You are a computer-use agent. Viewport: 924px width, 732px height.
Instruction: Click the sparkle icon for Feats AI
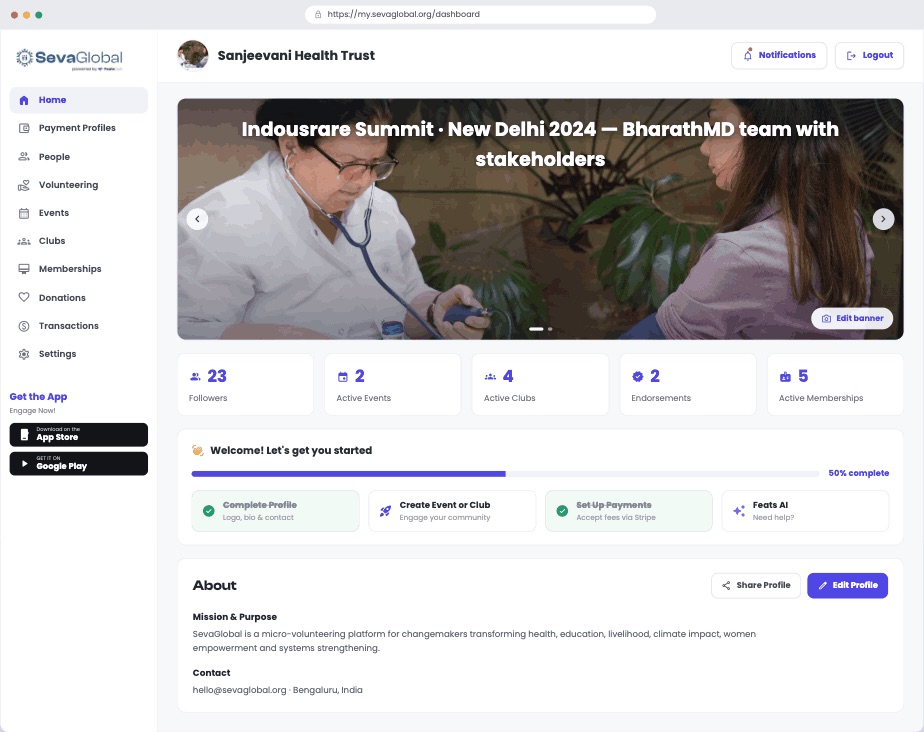tap(739, 511)
